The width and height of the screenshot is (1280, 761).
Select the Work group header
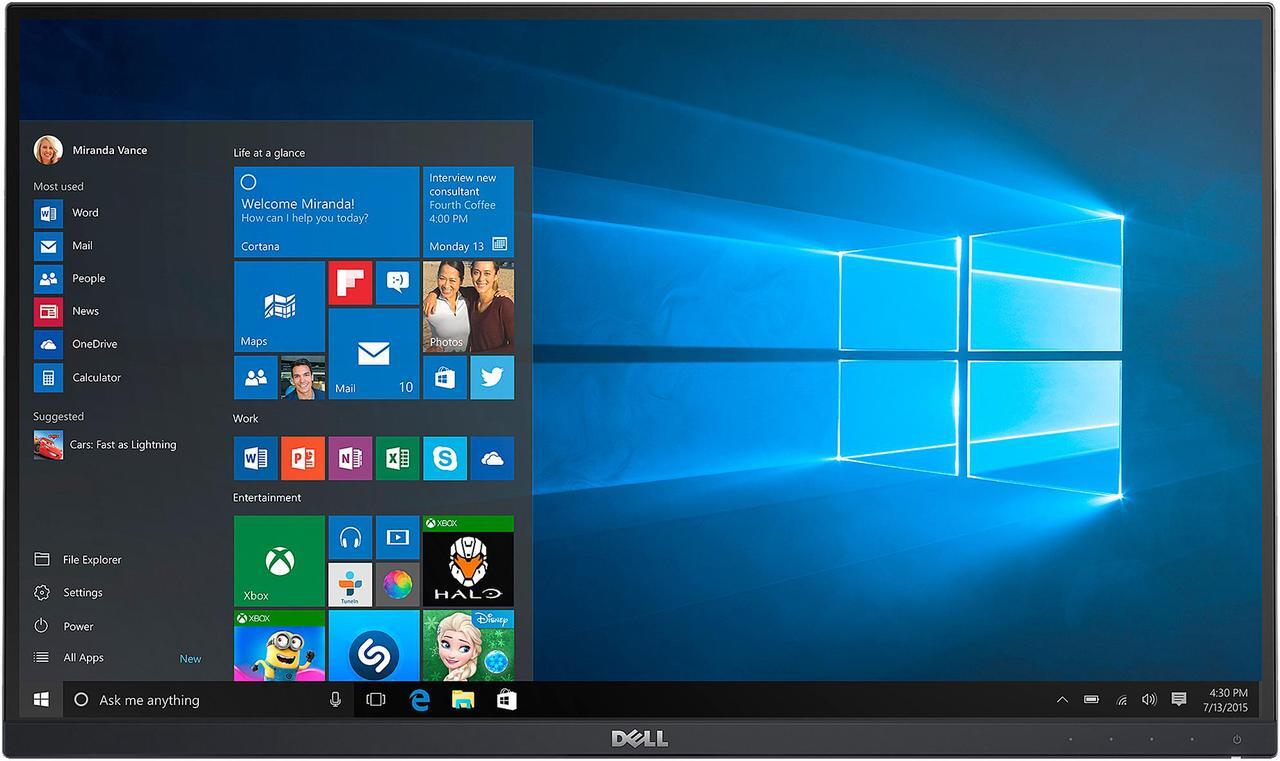[x=246, y=419]
